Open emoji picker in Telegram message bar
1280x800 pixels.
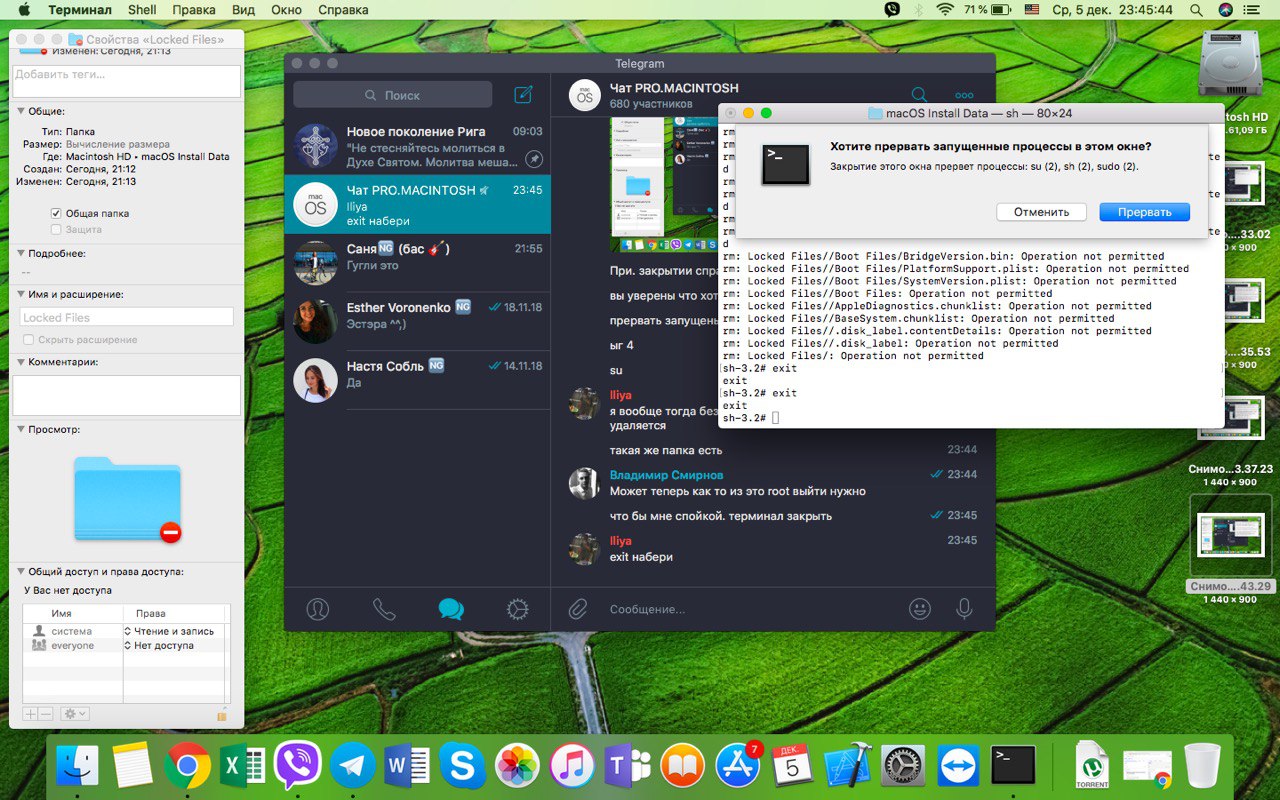[919, 608]
